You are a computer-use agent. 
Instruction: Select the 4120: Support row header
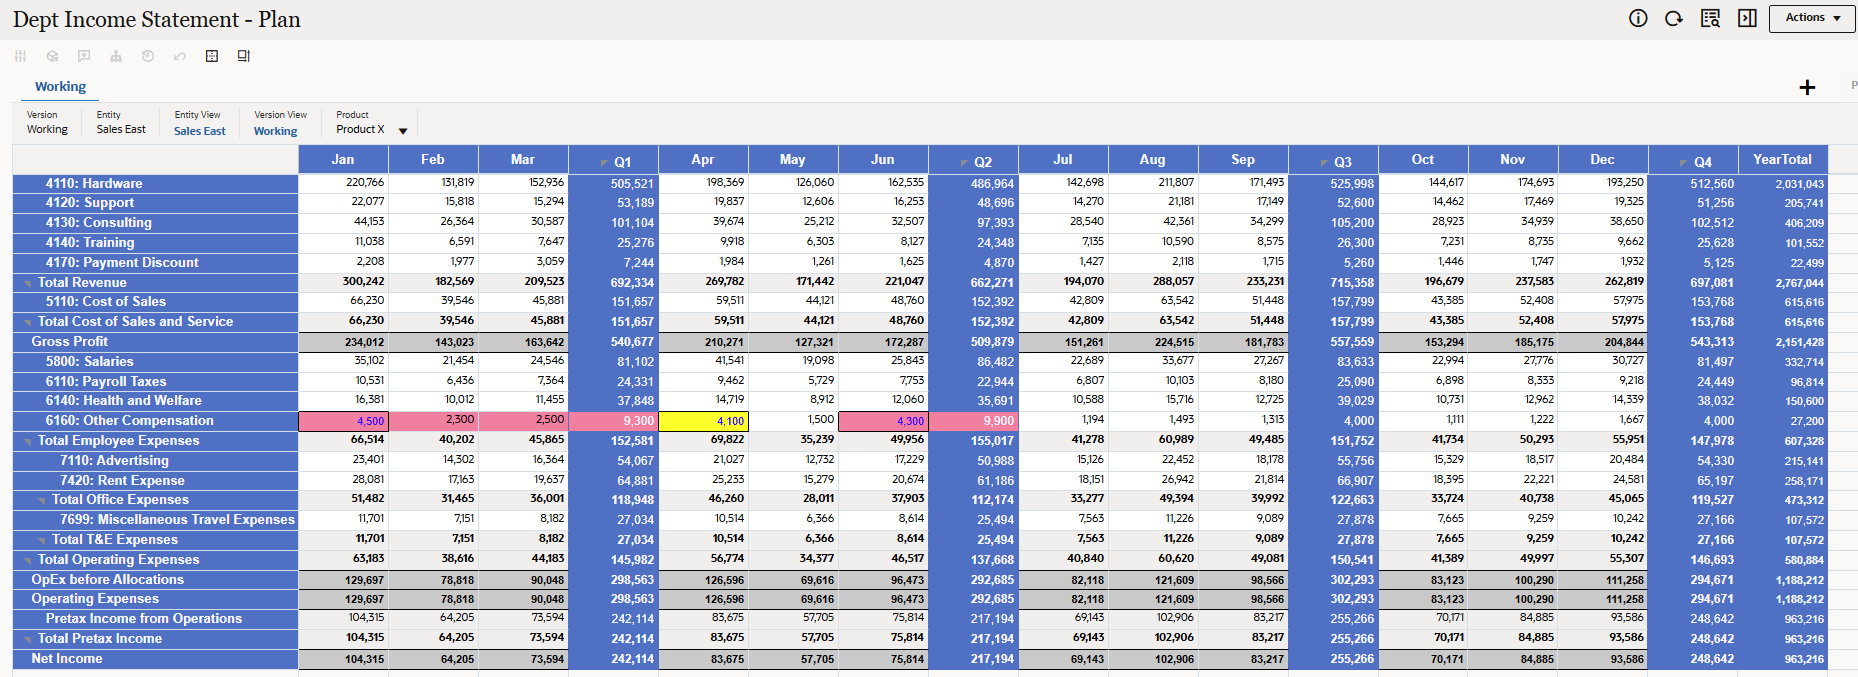pyautogui.click(x=155, y=203)
